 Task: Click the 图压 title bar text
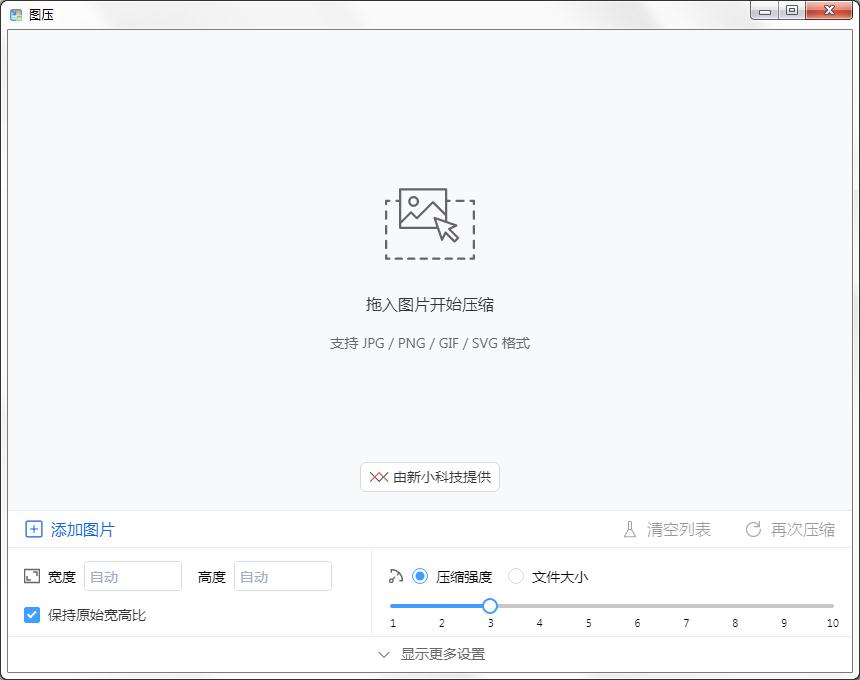(x=39, y=14)
